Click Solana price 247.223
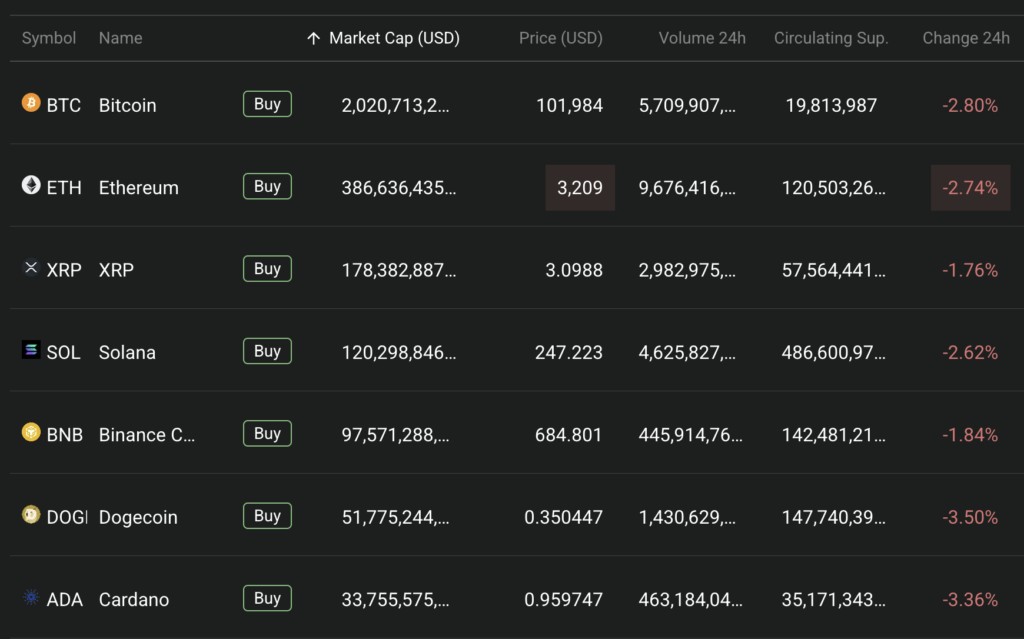Viewport: 1024px width, 639px height. pyautogui.click(x=569, y=352)
